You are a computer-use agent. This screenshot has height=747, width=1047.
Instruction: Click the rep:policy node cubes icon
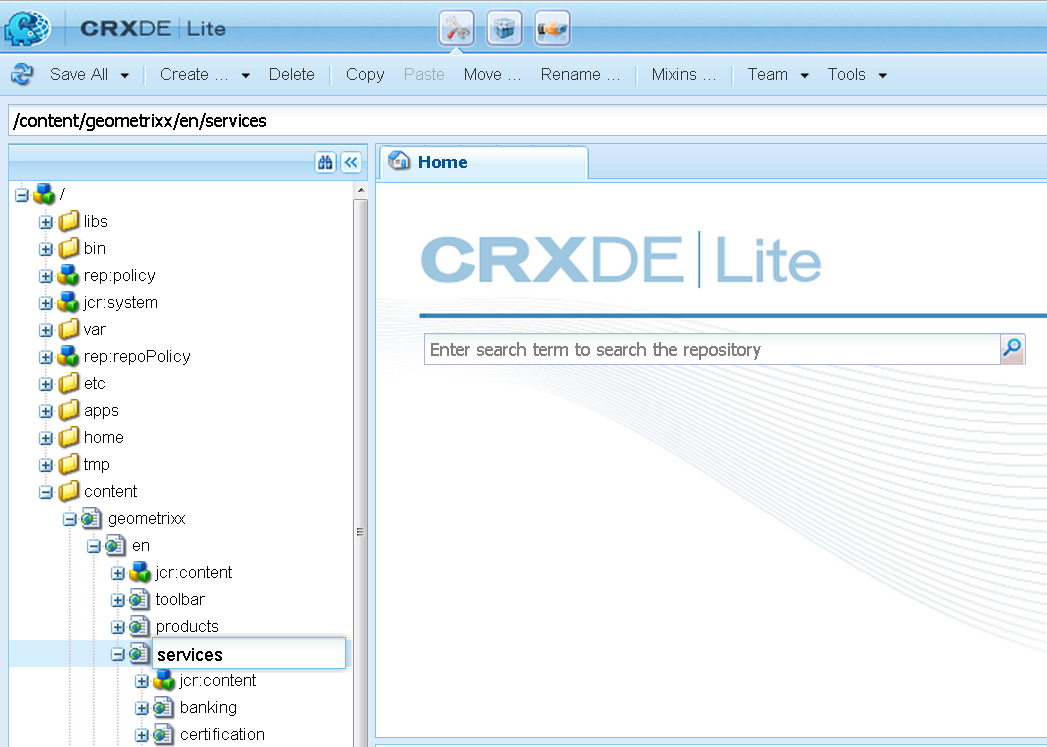point(68,275)
